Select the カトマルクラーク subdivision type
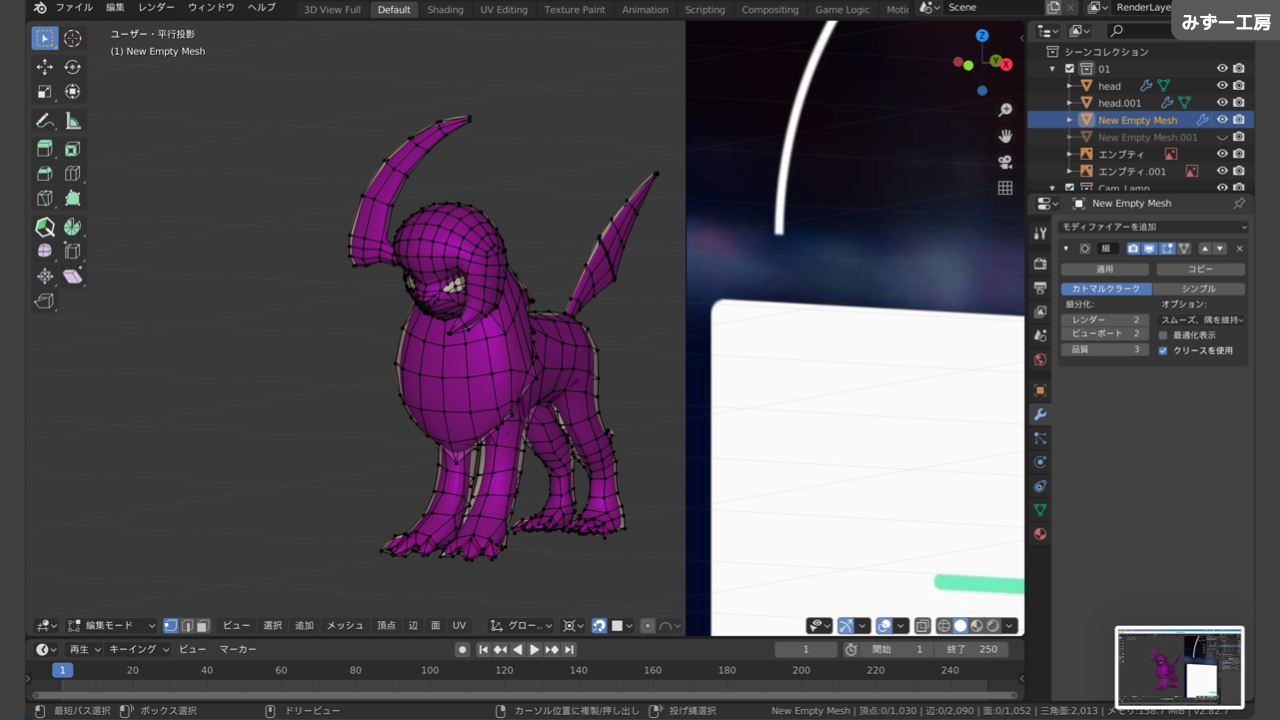 (x=1106, y=289)
